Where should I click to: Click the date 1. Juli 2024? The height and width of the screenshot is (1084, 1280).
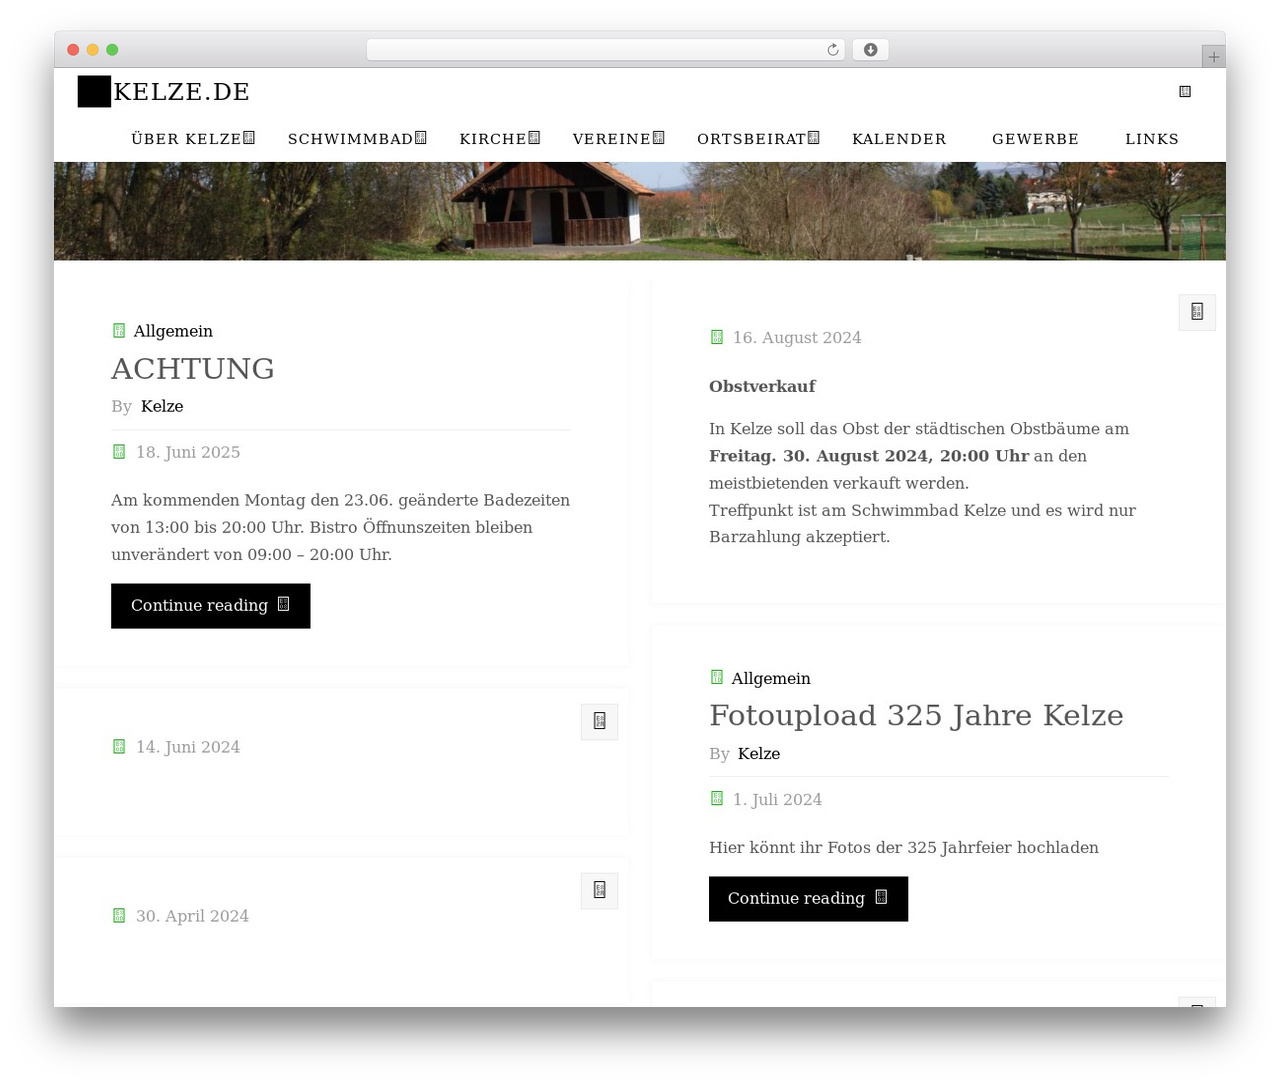777,800
